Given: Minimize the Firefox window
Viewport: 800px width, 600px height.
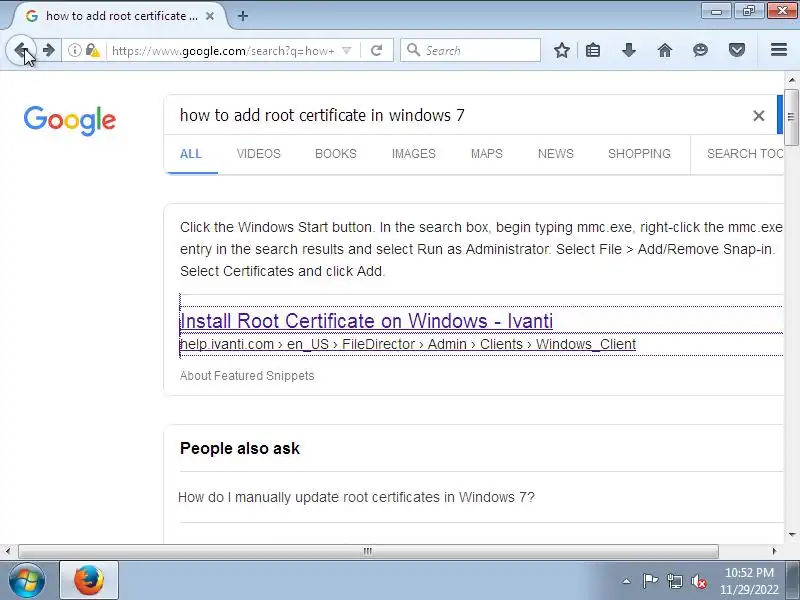Looking at the screenshot, I should point(716,11).
